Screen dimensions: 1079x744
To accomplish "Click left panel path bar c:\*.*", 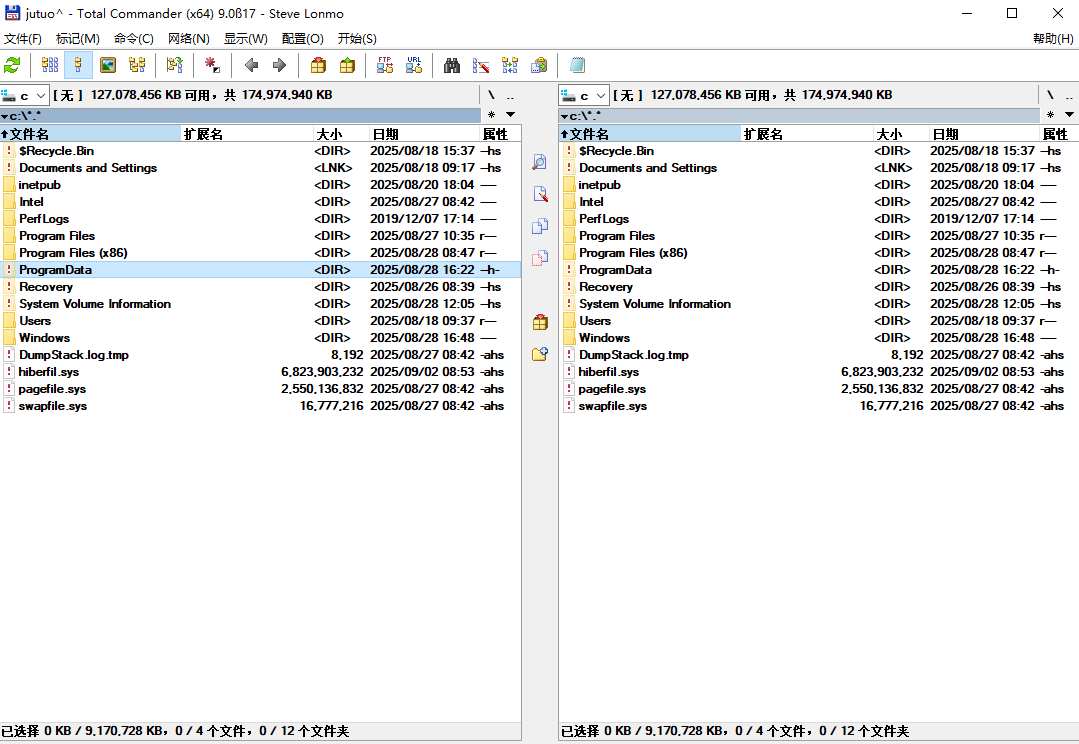I will 240,115.
